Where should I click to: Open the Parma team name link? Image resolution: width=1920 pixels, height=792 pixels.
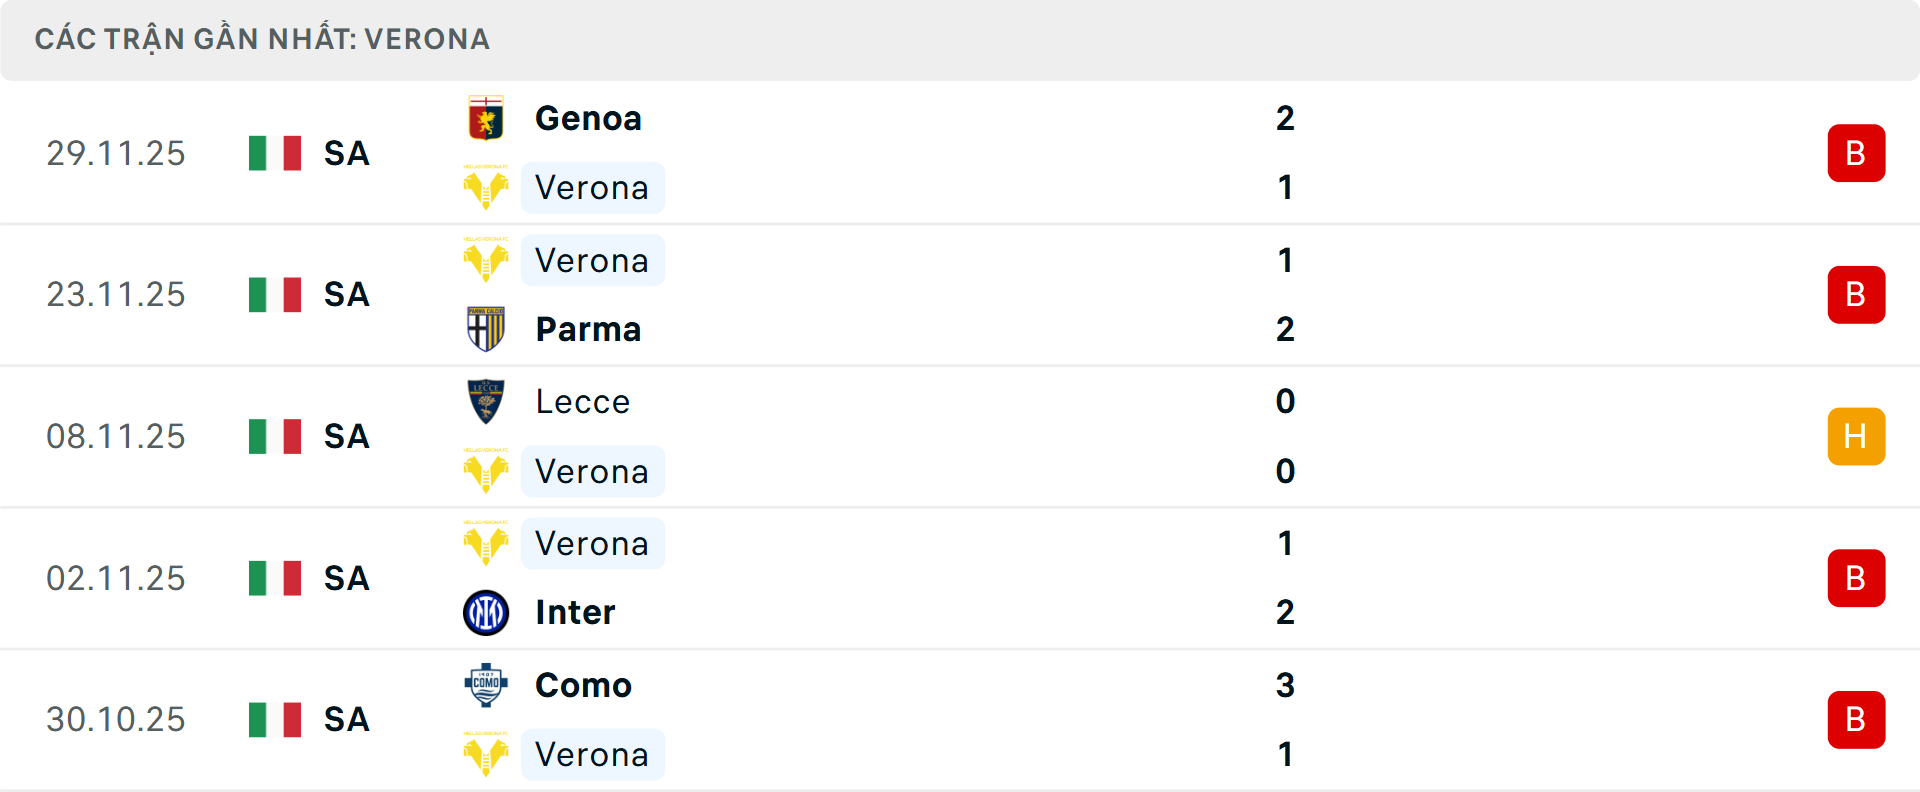click(588, 329)
